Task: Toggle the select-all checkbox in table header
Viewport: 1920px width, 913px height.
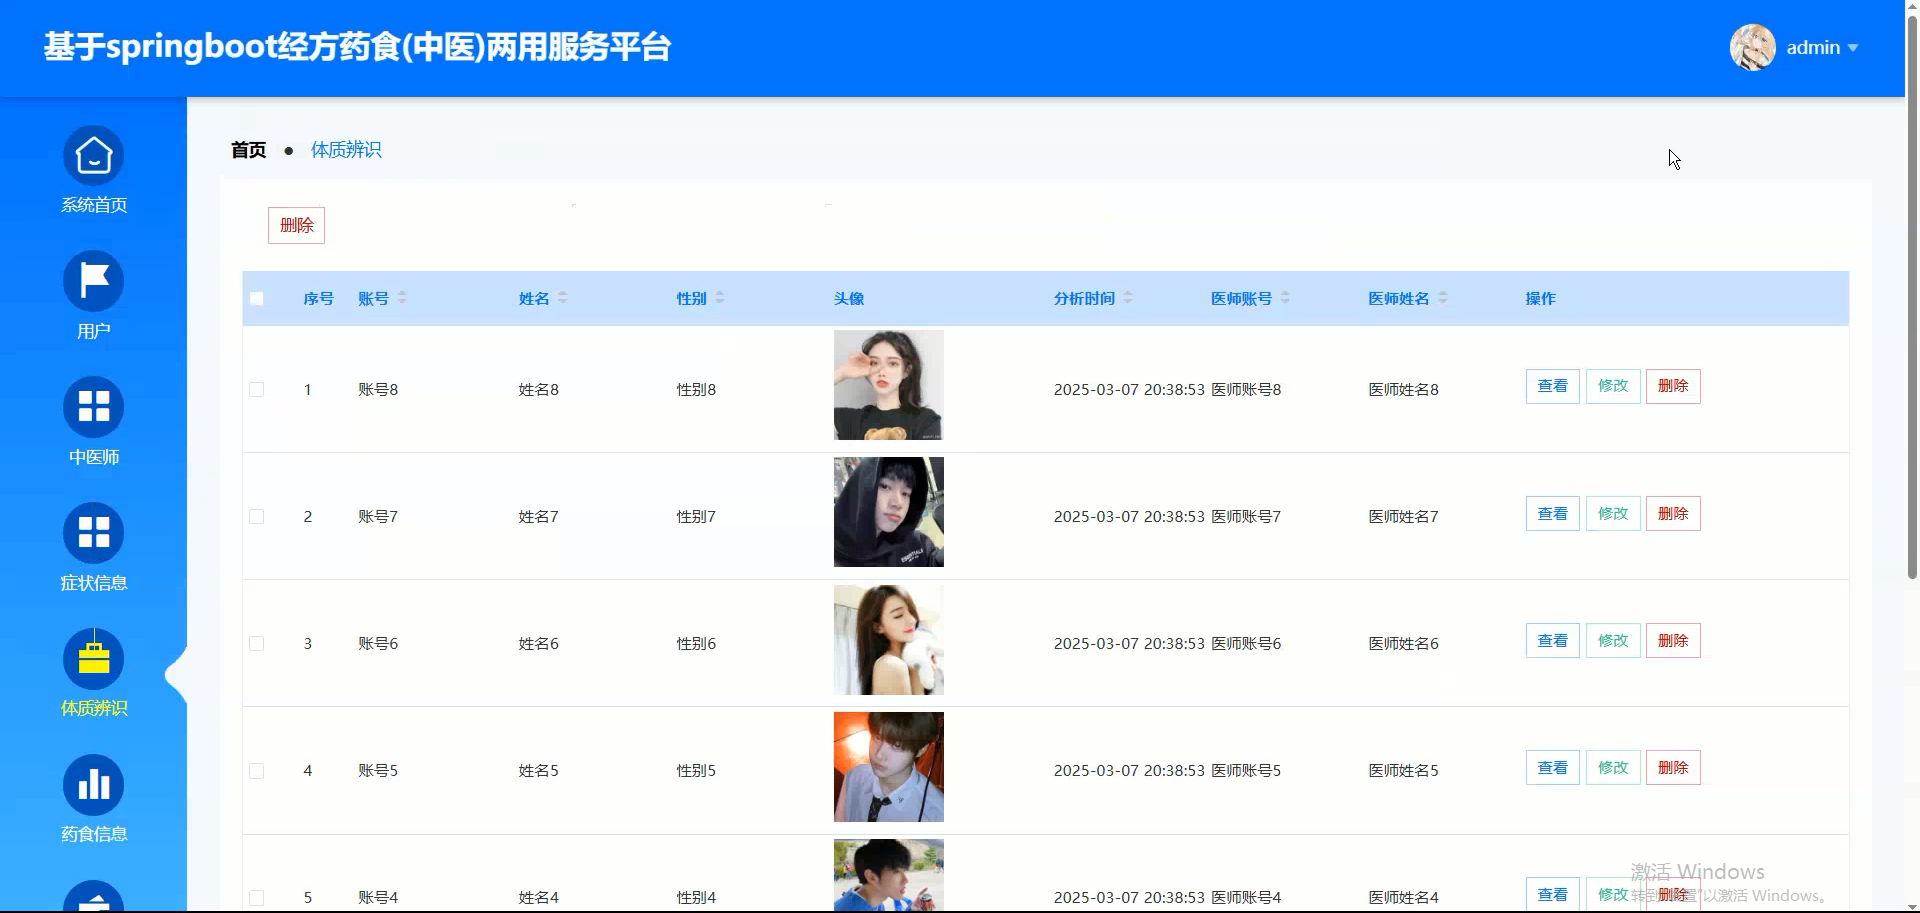Action: pos(256,298)
